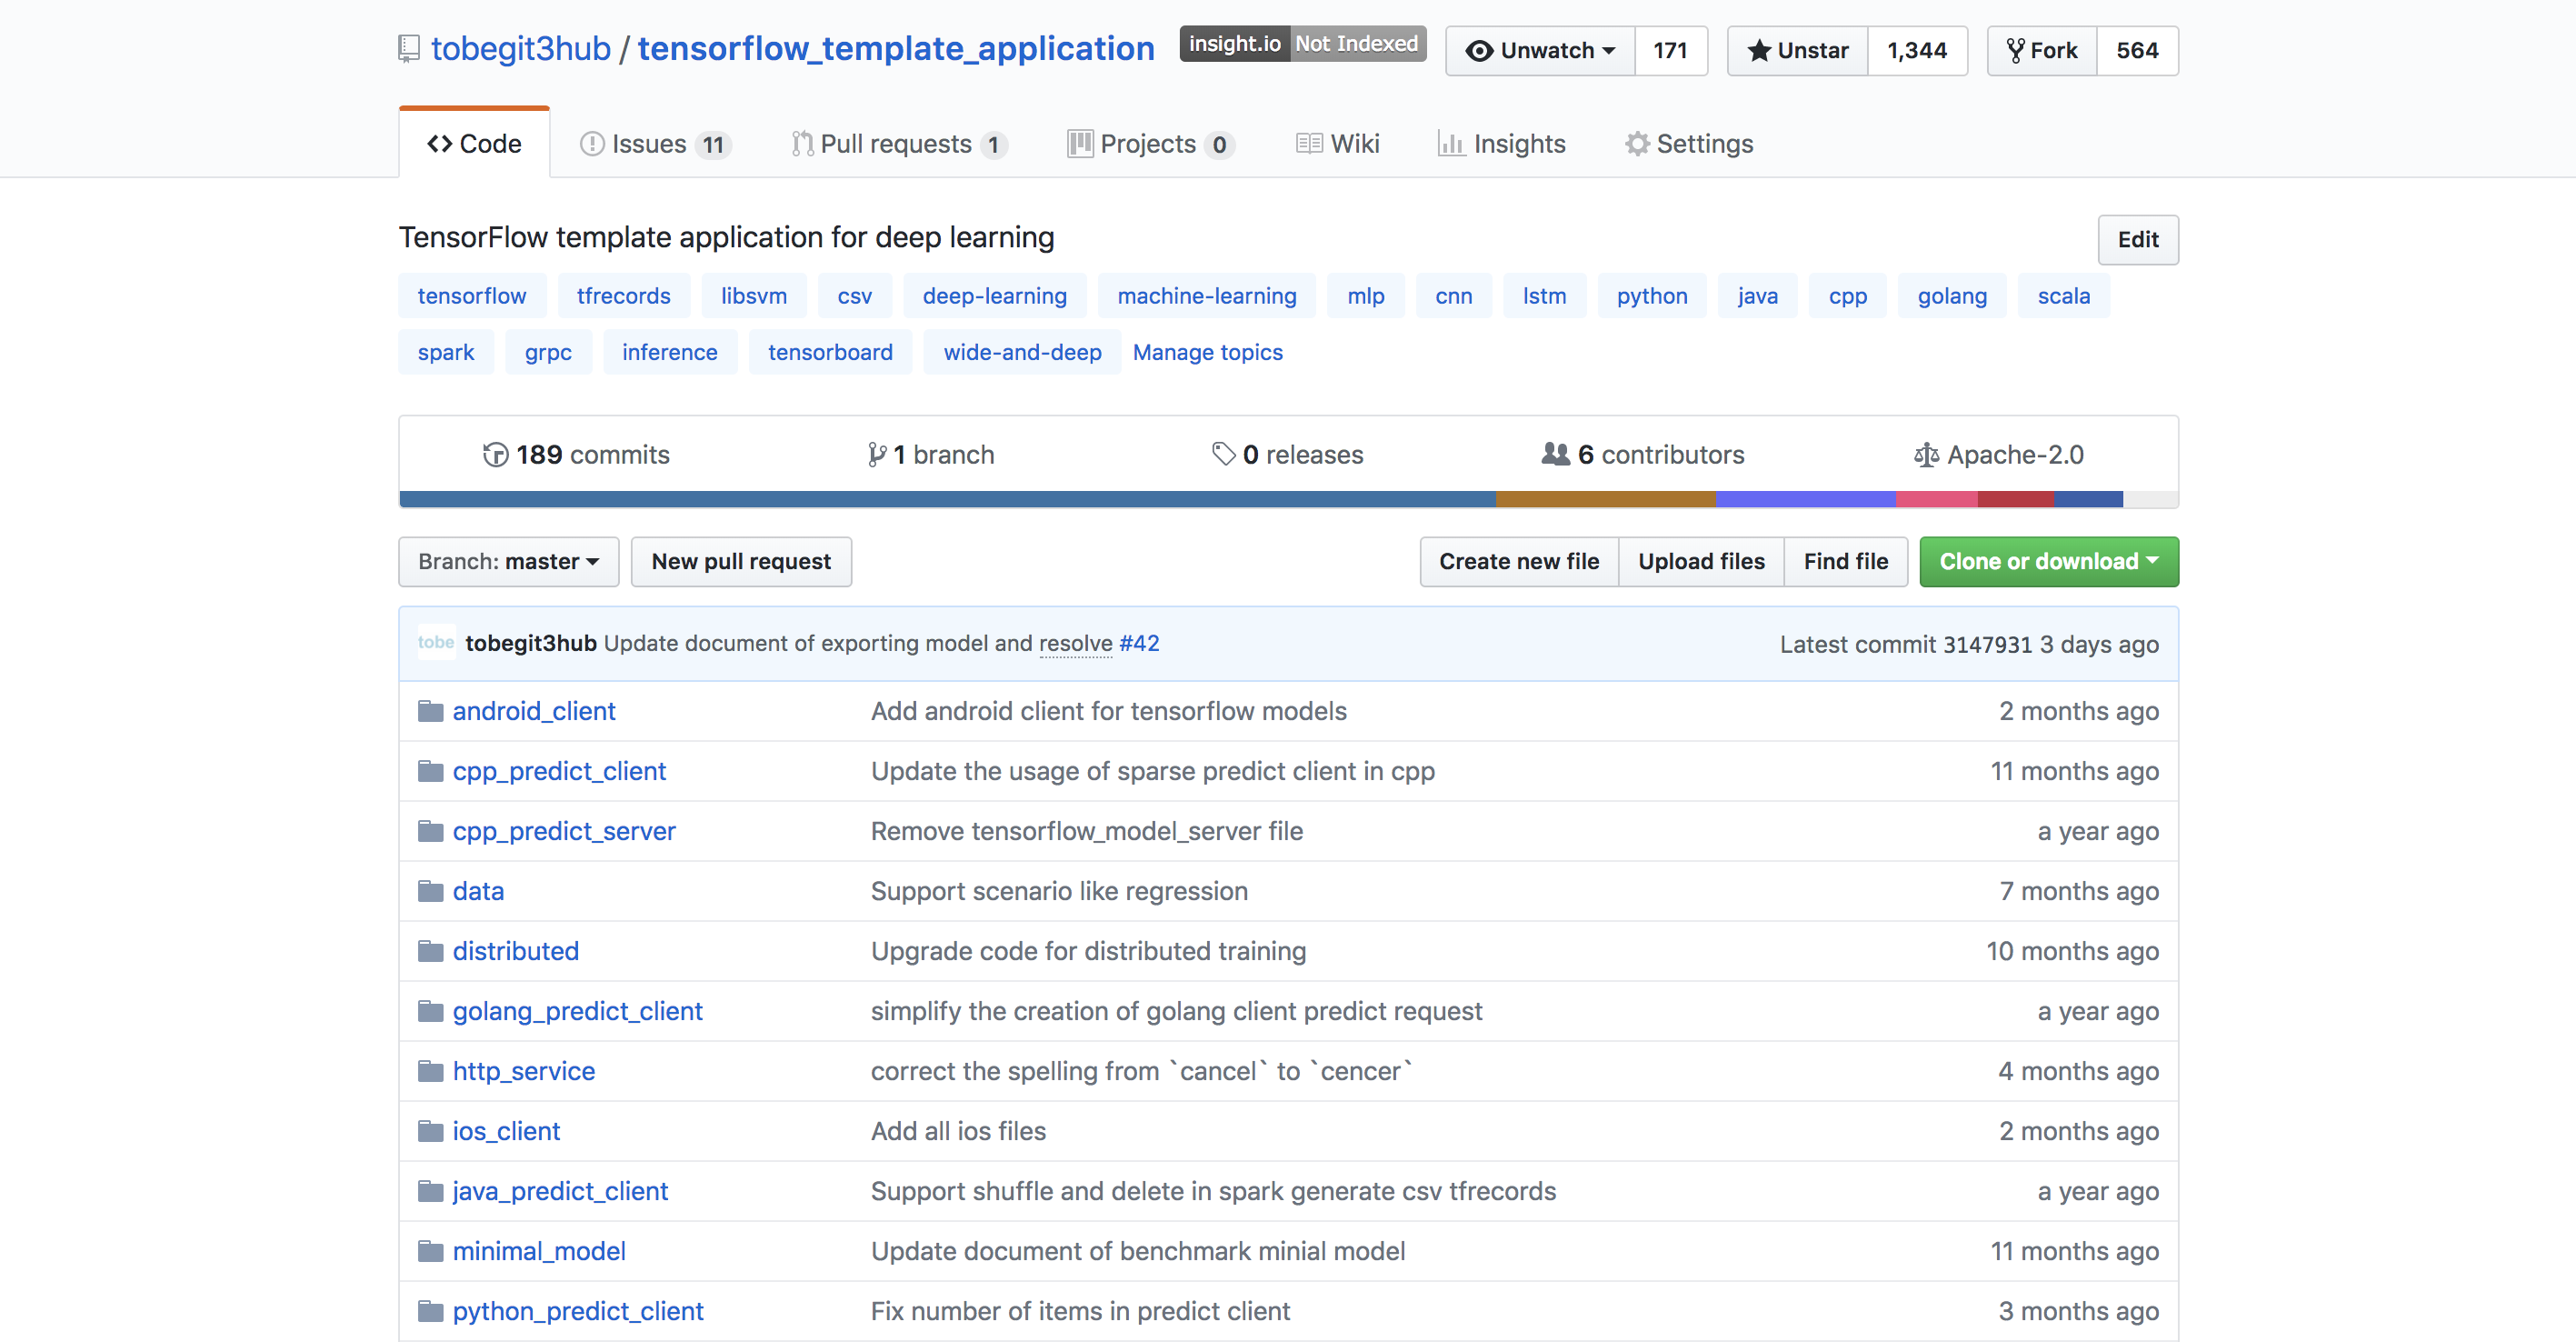Expand the Branch: master selector
2576x1342 pixels.
[508, 561]
